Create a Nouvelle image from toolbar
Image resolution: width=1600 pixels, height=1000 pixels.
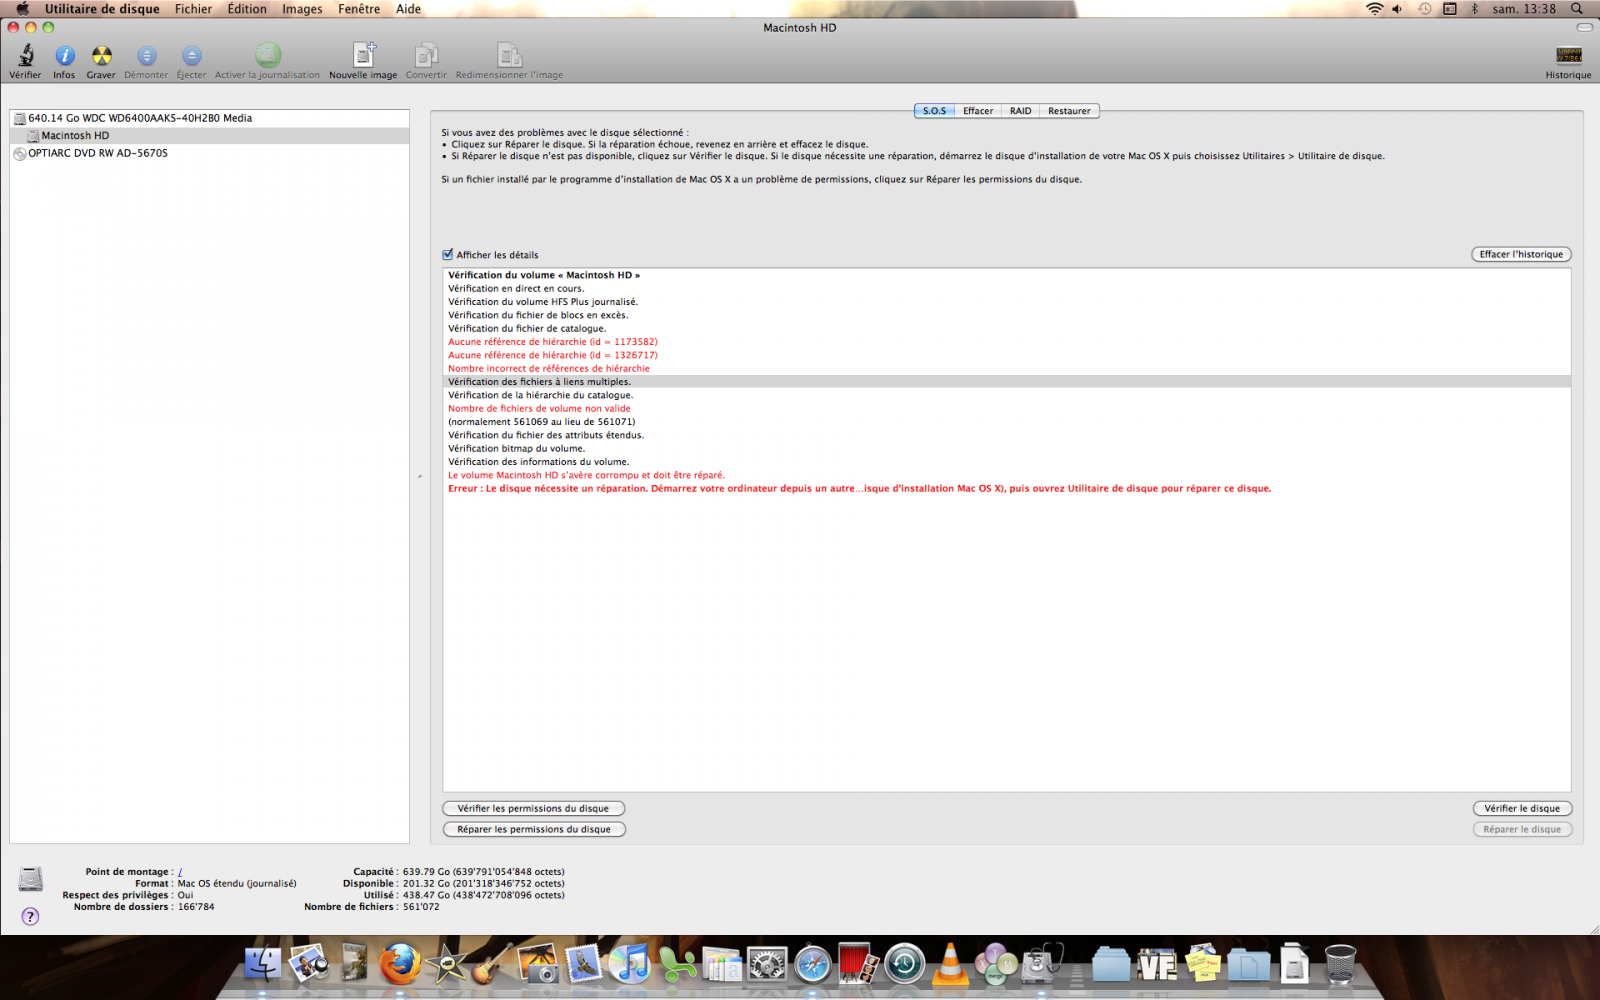click(364, 55)
